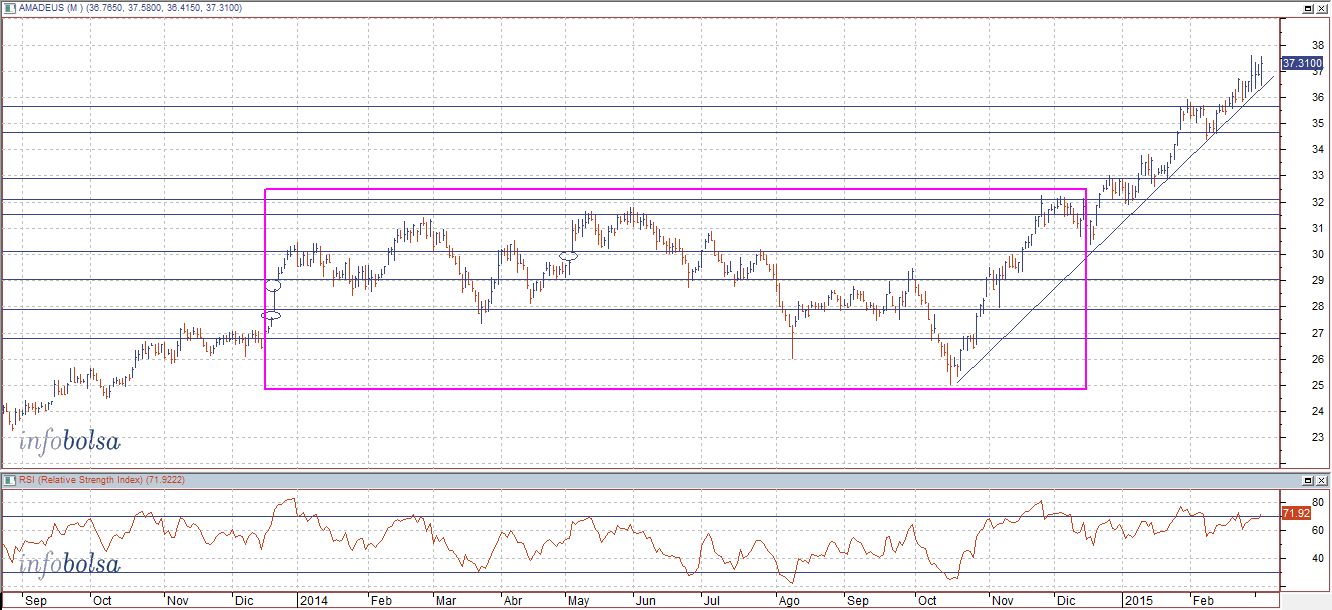
Task: Click the 40 level on RSI axis
Action: point(1319,559)
